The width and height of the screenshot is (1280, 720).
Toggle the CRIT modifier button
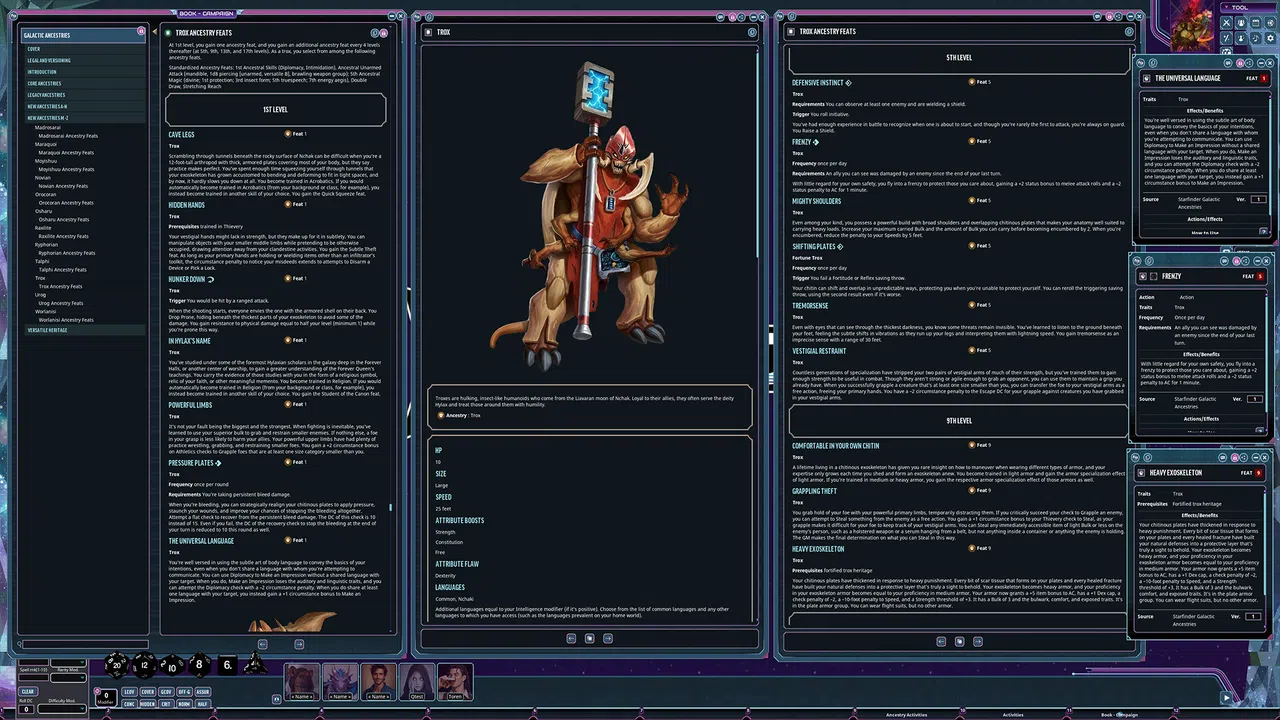166,704
